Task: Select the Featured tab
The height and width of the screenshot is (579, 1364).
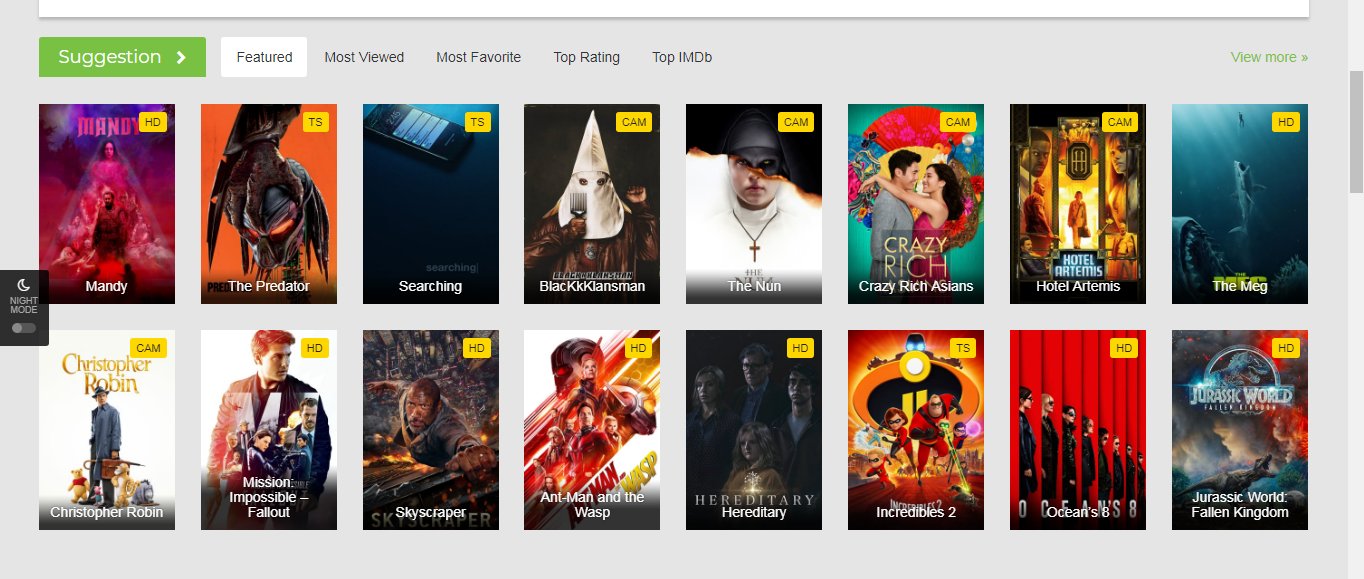Action: (264, 57)
